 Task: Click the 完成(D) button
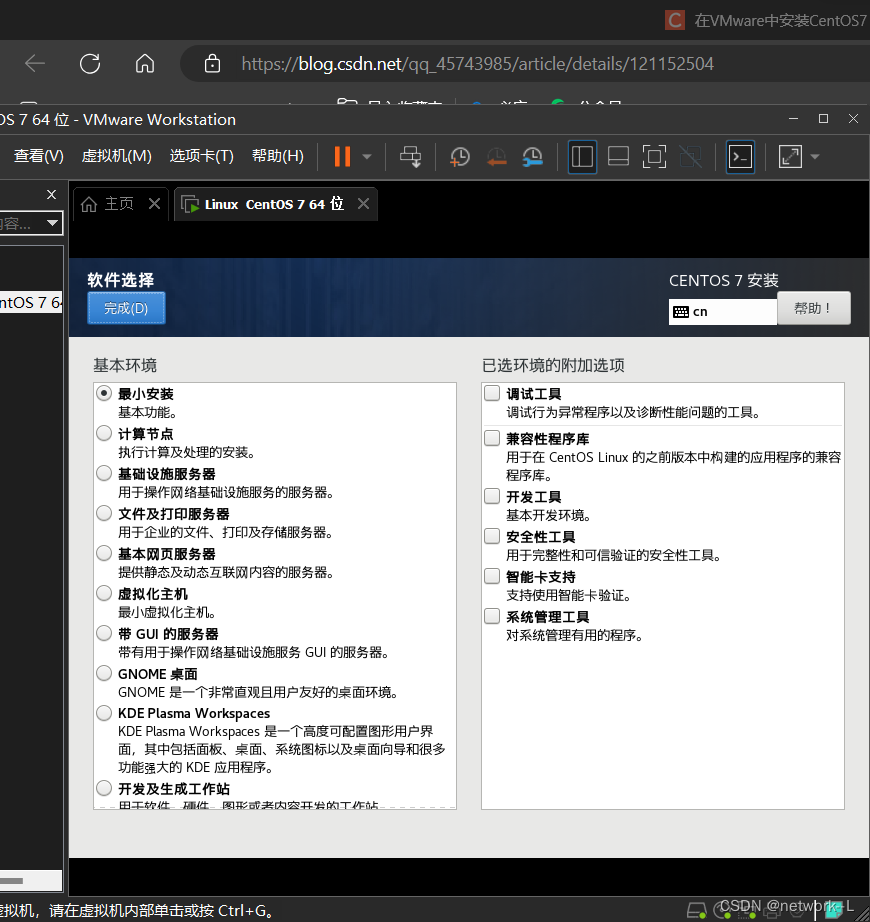126,308
